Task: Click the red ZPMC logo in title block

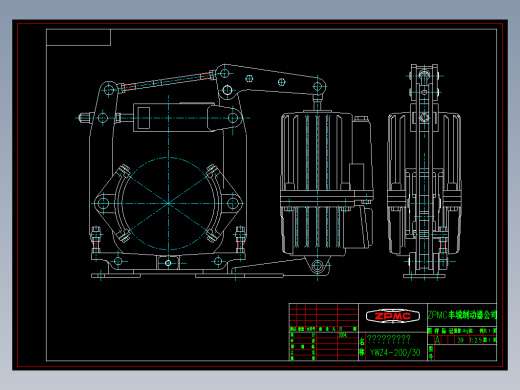Action: coord(393,316)
